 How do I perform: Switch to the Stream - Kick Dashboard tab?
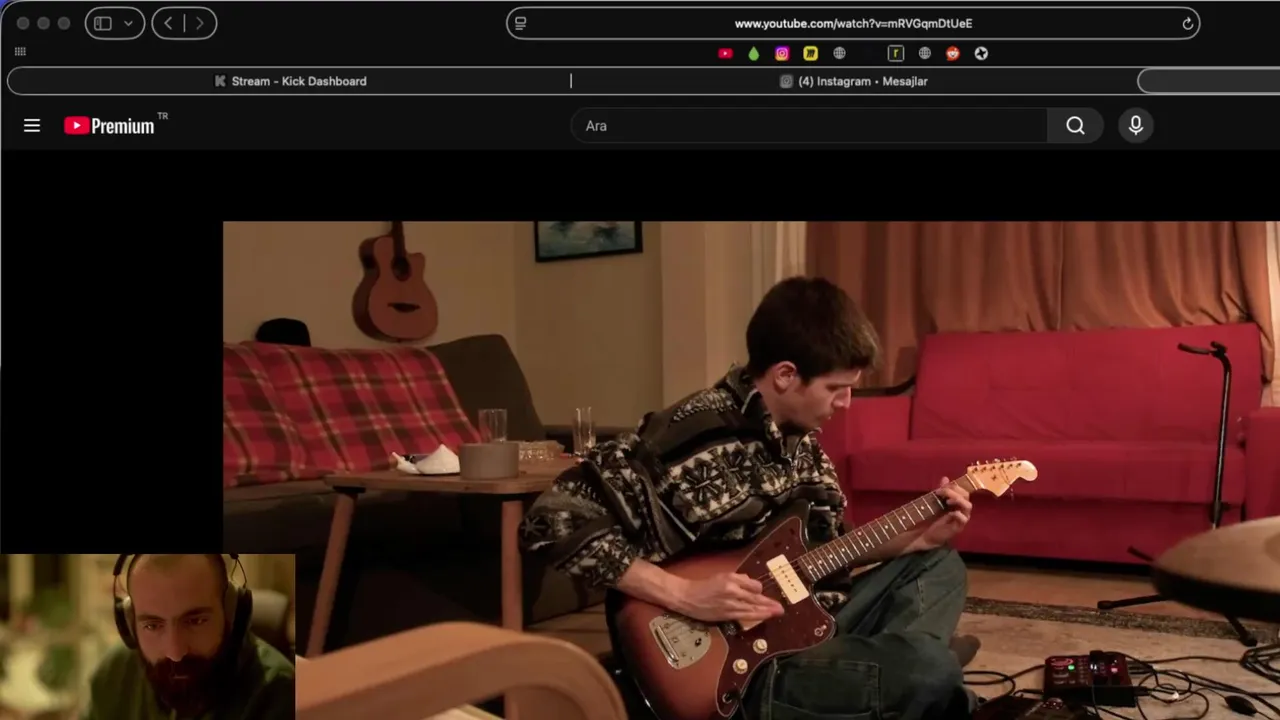coord(290,81)
